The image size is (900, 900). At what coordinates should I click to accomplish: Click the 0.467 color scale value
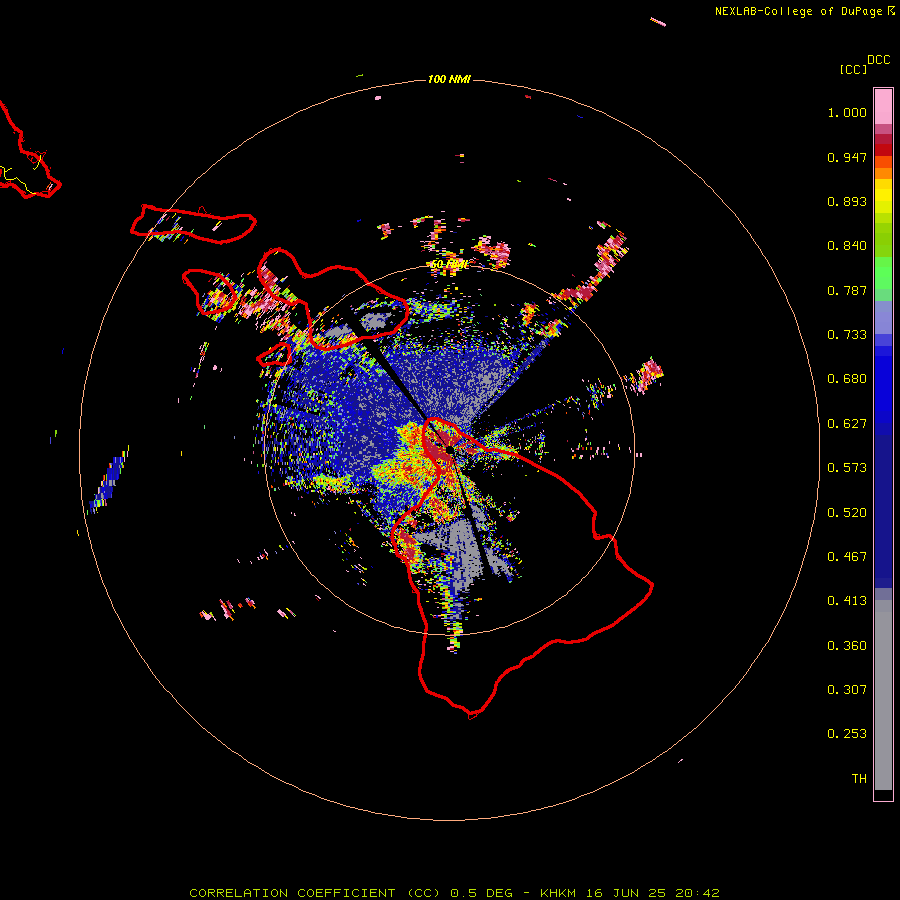847,557
